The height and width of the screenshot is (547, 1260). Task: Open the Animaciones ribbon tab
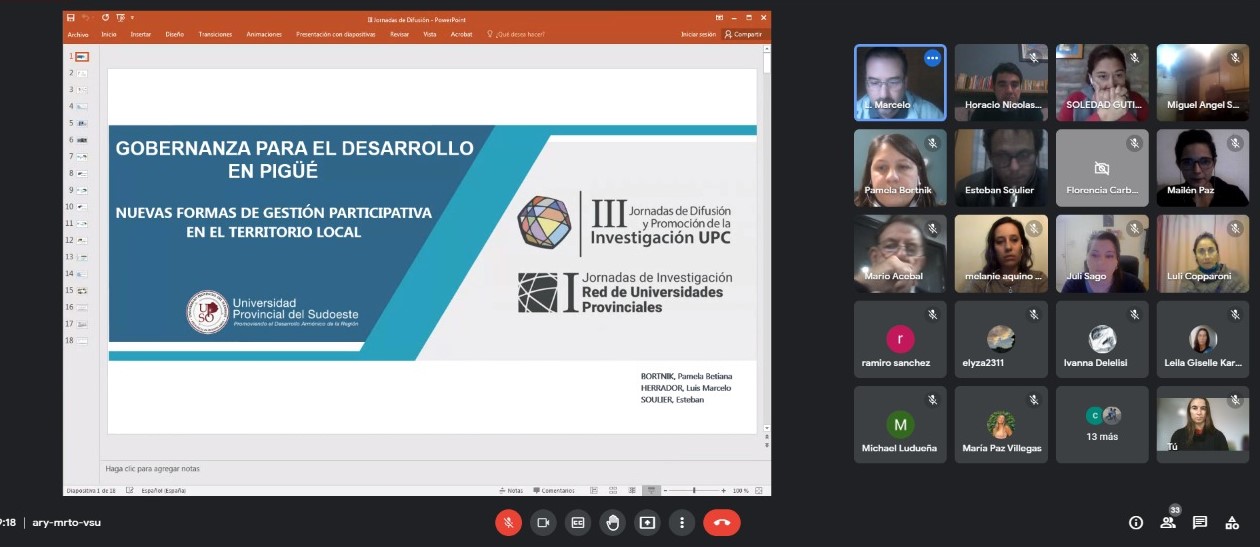(264, 34)
